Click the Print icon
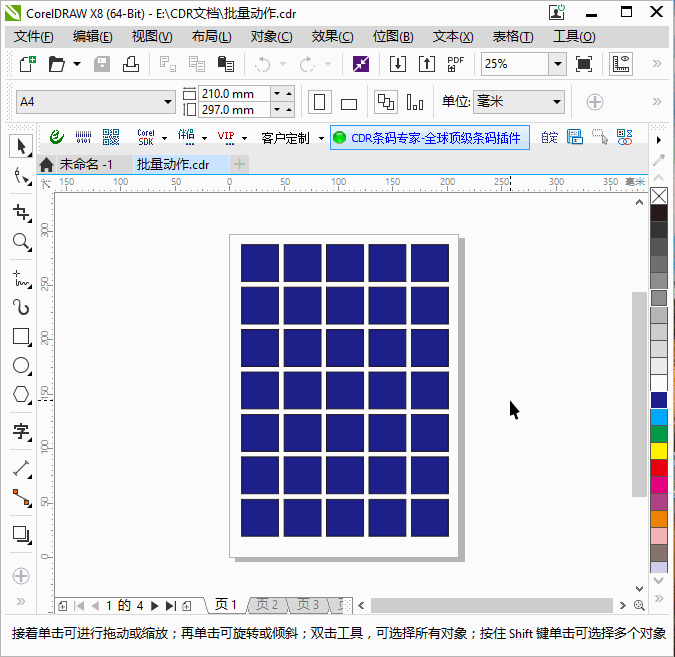The width and height of the screenshot is (675, 657). click(130, 64)
